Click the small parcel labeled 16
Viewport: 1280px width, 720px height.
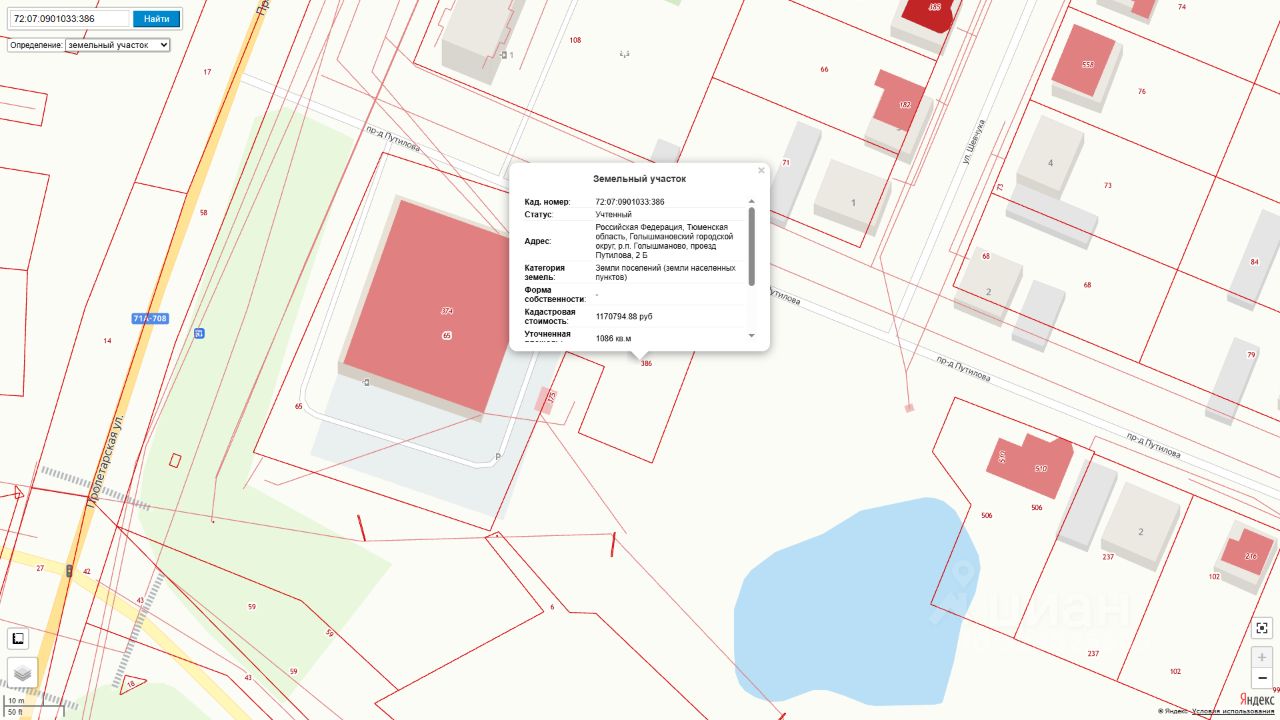(131, 684)
